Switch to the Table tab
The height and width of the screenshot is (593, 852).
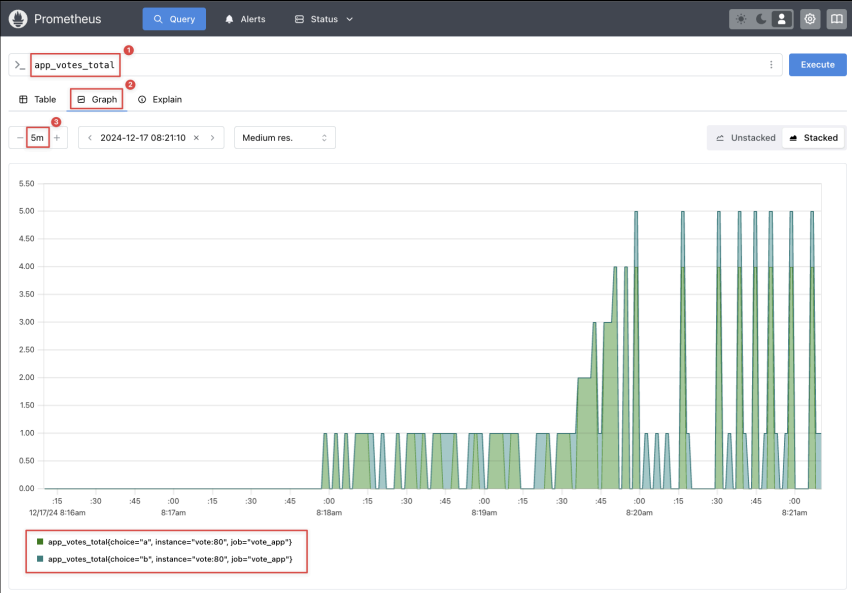tap(37, 99)
